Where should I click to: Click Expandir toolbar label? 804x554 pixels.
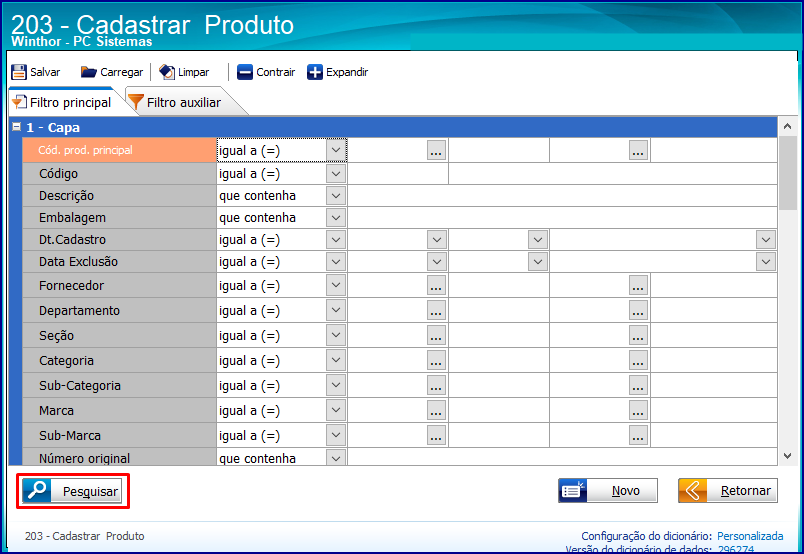coord(347,72)
